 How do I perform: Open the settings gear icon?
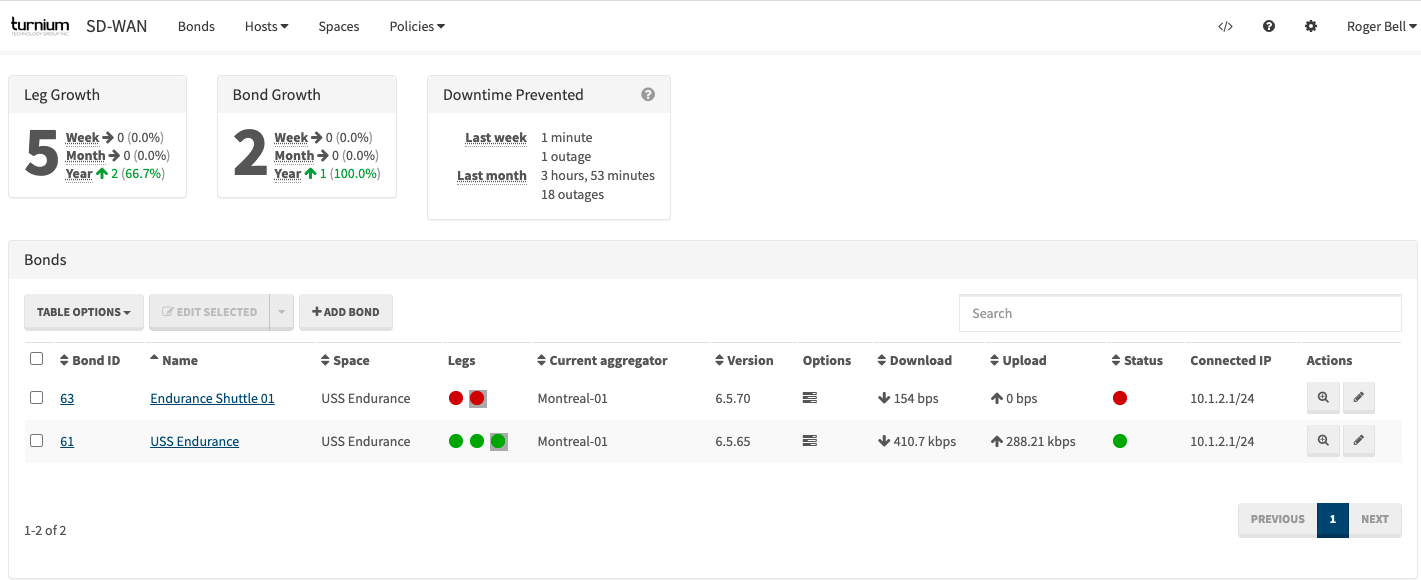click(x=1311, y=27)
